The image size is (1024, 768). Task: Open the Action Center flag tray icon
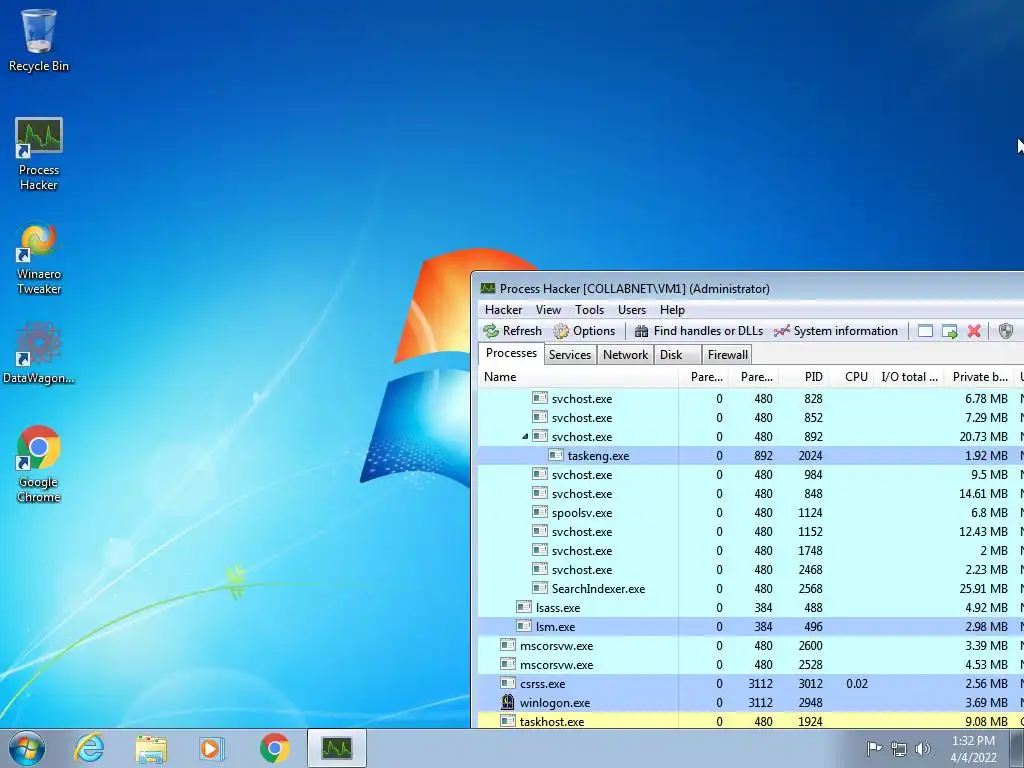(874, 748)
